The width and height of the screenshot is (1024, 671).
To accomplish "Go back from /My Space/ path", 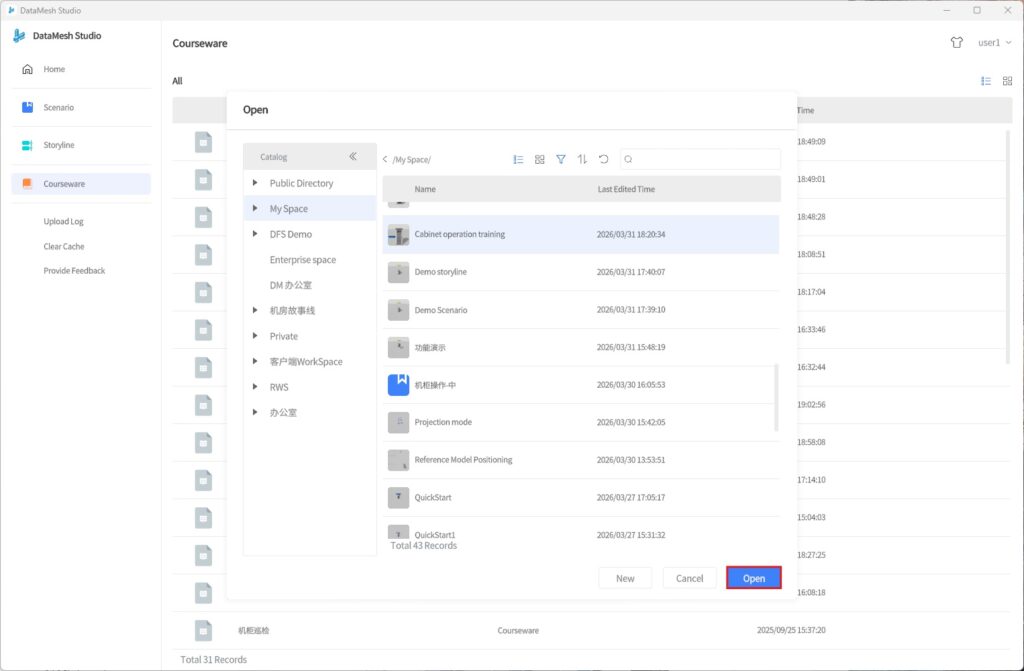I will click(386, 160).
